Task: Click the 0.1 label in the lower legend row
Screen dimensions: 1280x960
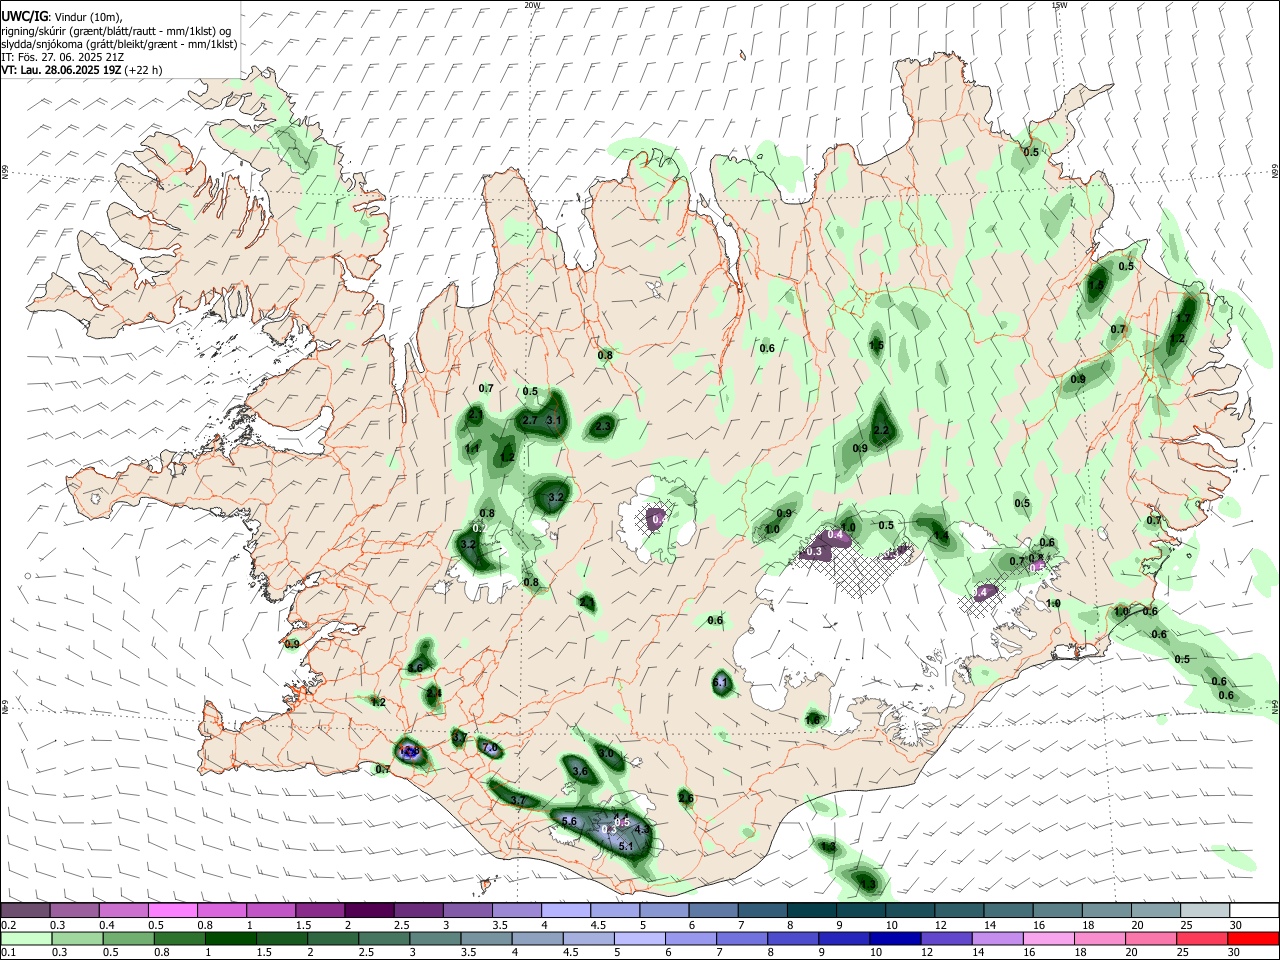Action: 8,953
